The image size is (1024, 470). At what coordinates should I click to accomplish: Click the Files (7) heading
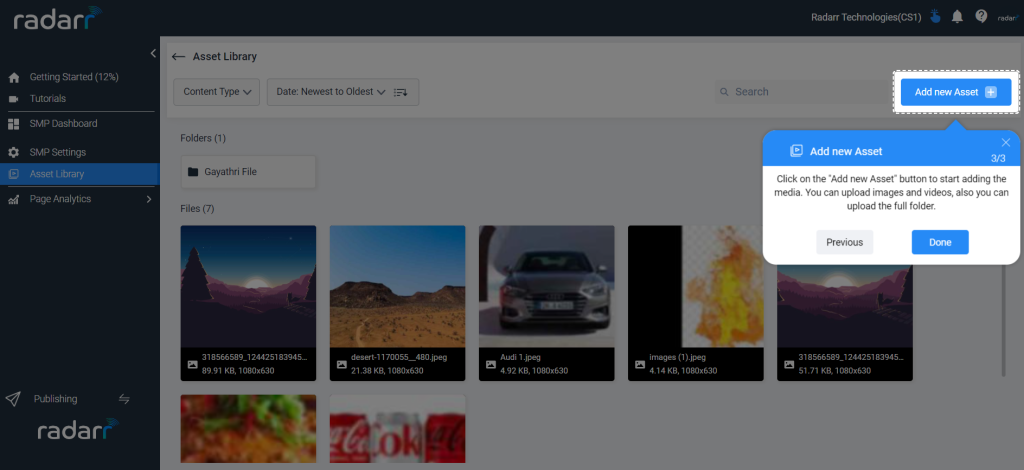[x=197, y=209]
